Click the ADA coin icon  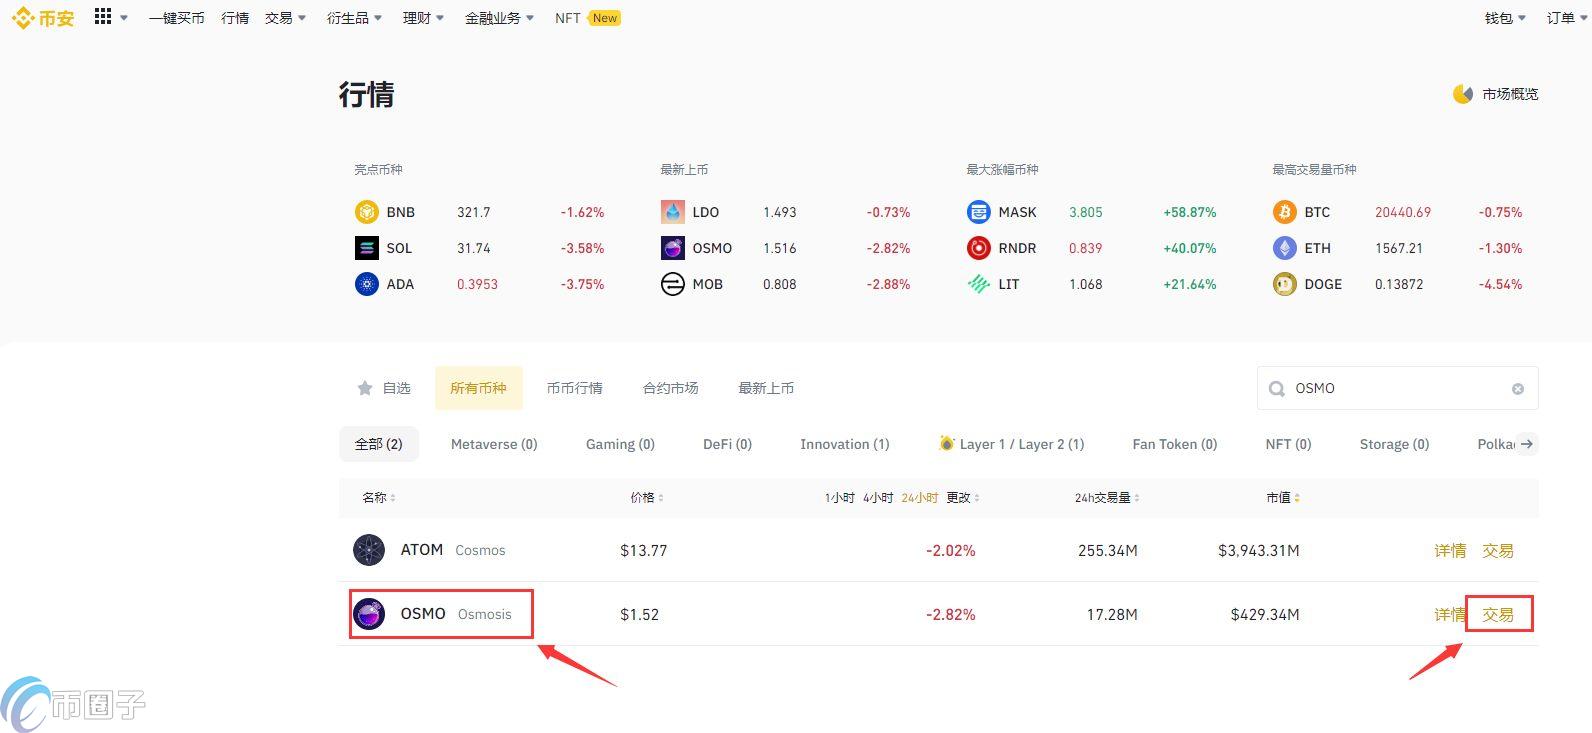tap(367, 284)
